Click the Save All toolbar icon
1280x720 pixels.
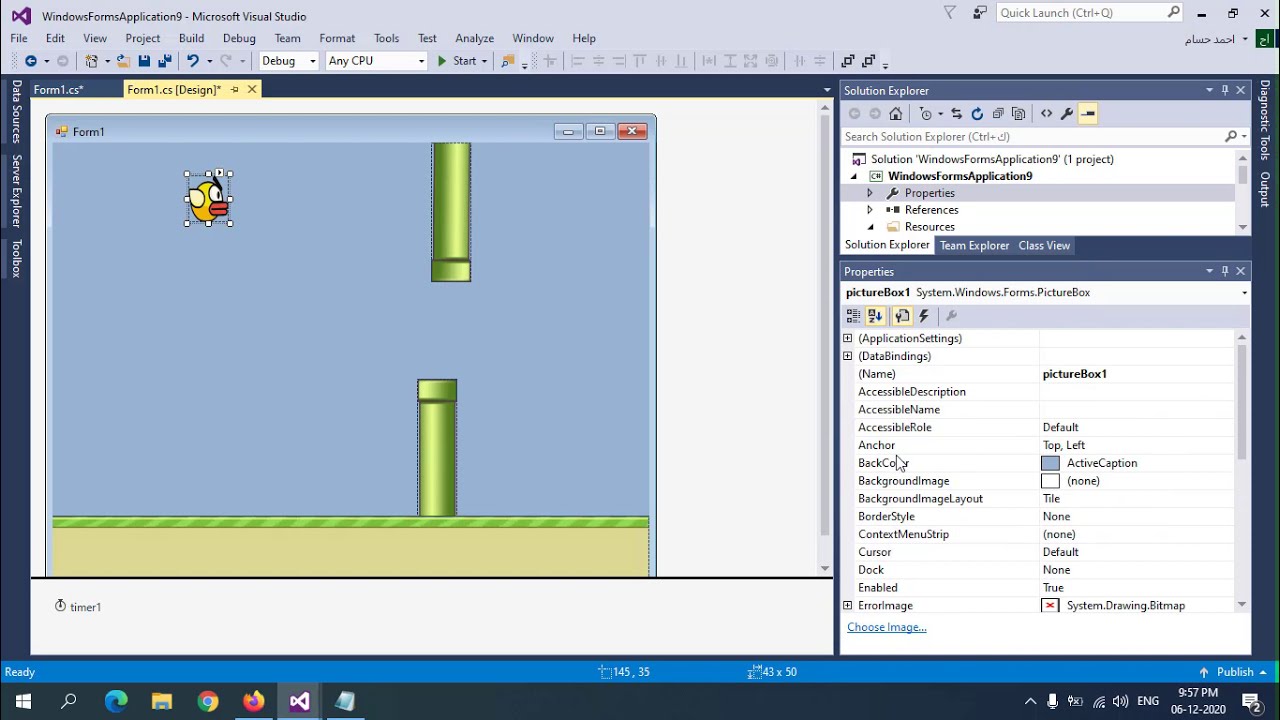(x=163, y=61)
